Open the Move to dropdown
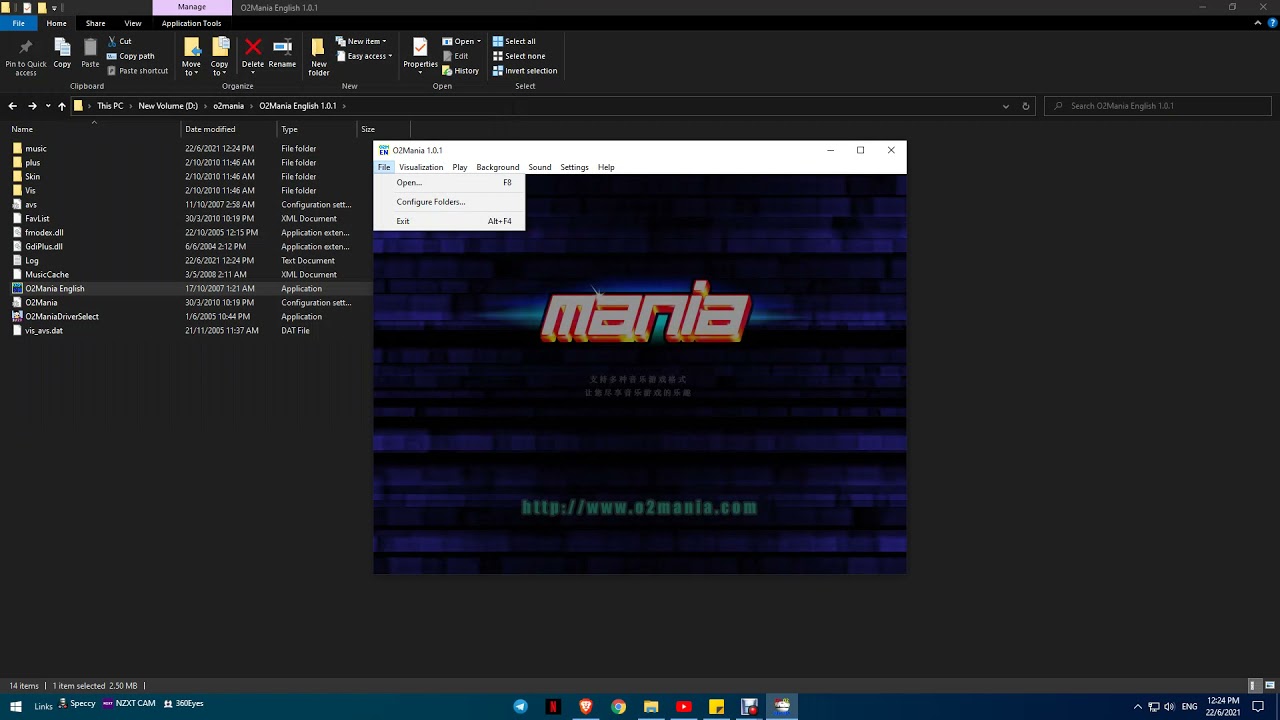The width and height of the screenshot is (1280, 720). click(191, 67)
